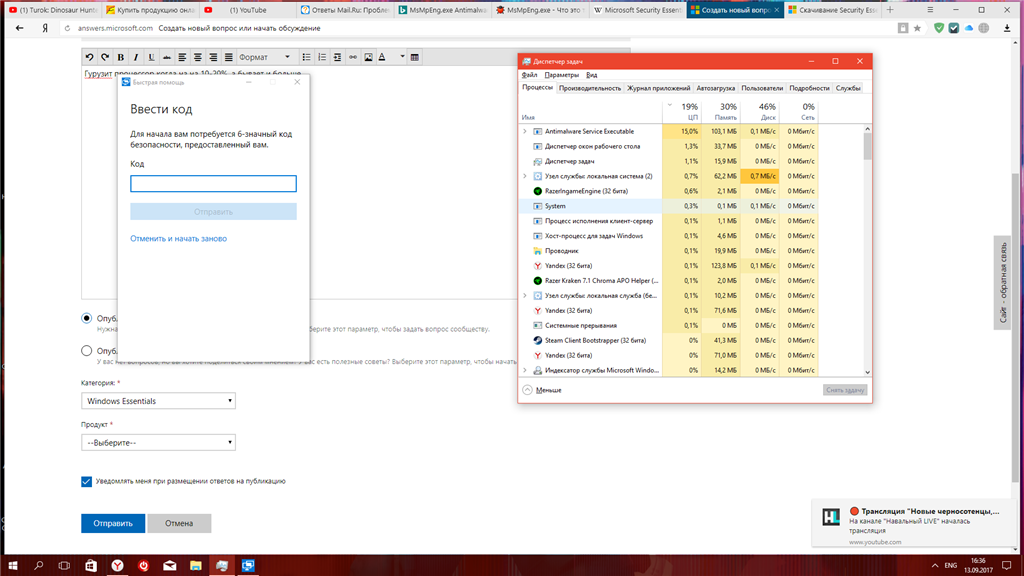Switch to 'Автозагрузка' tab
Screen dimensions: 1024x576
716,88
